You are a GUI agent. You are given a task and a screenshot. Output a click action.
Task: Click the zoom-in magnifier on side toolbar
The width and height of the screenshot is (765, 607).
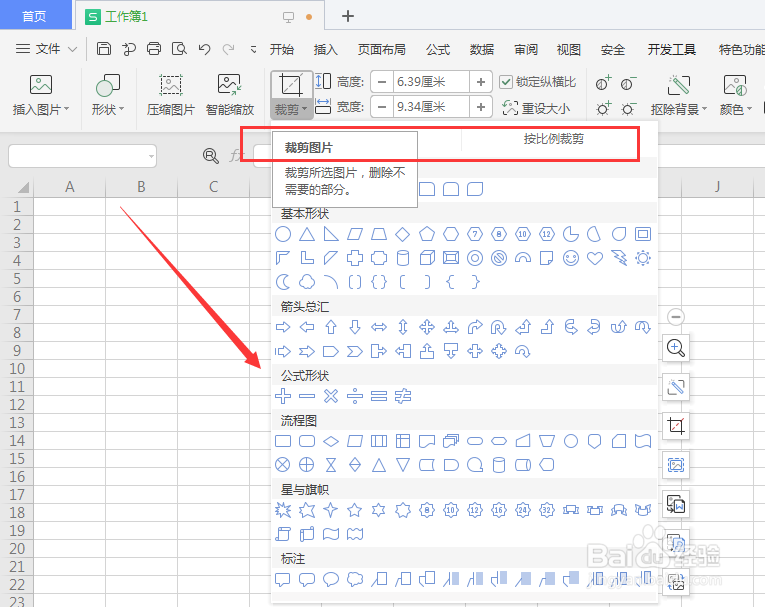click(676, 348)
